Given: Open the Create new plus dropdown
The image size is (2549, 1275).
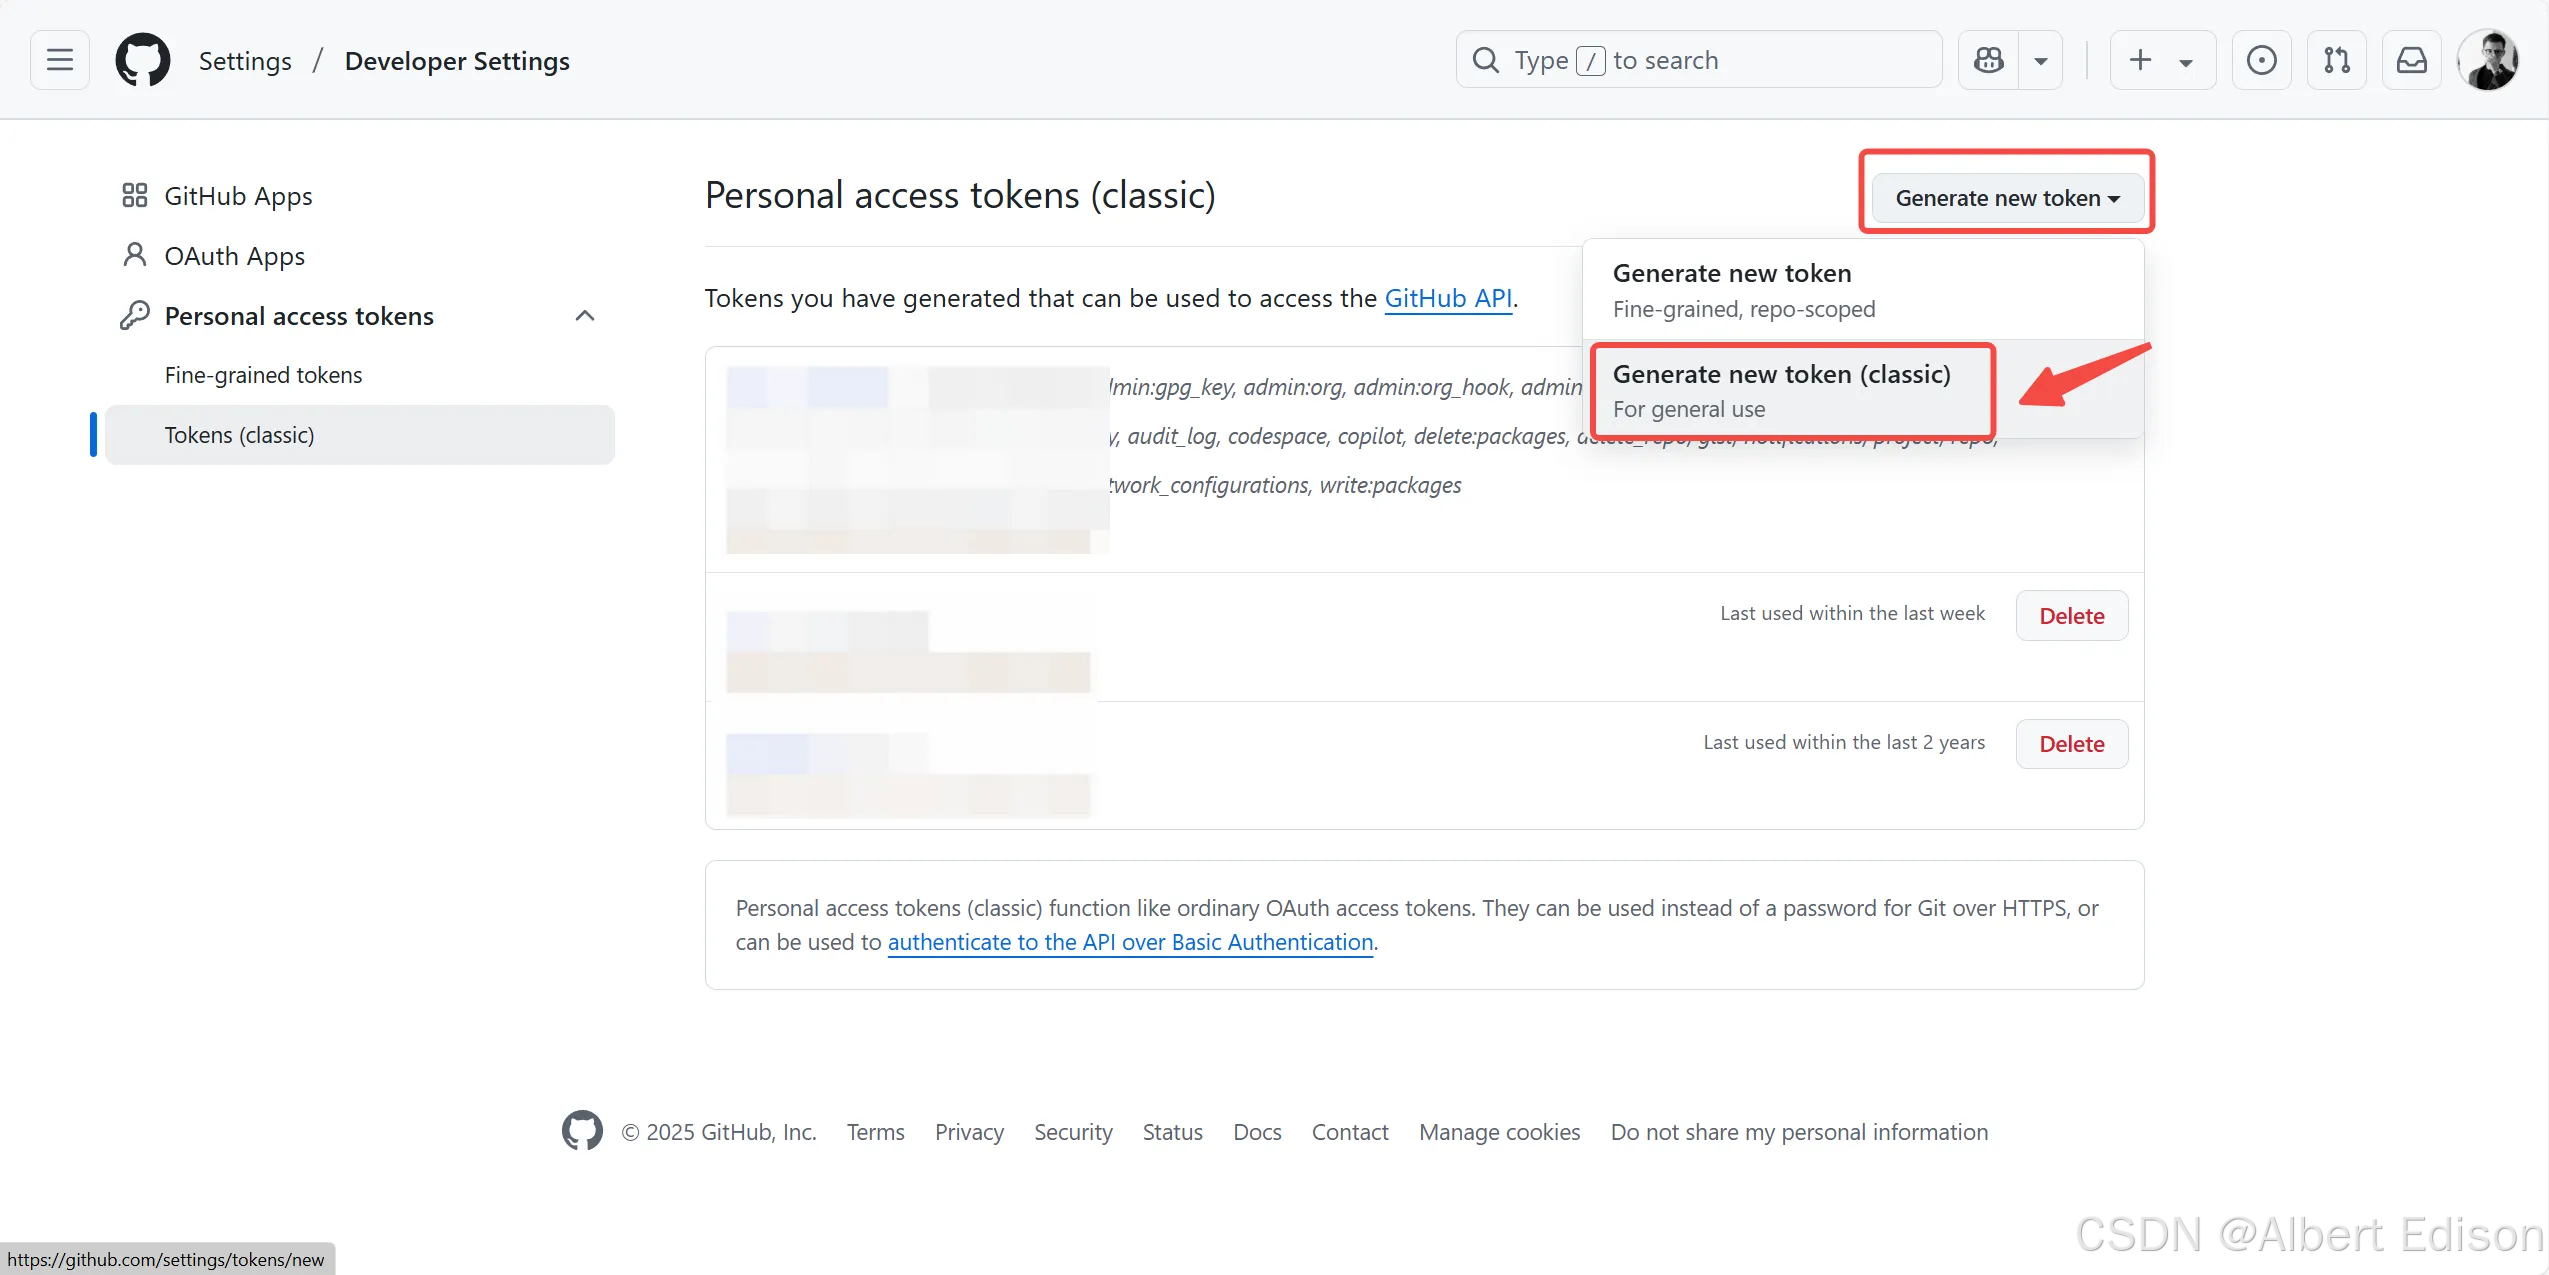Looking at the screenshot, I should tap(2162, 60).
